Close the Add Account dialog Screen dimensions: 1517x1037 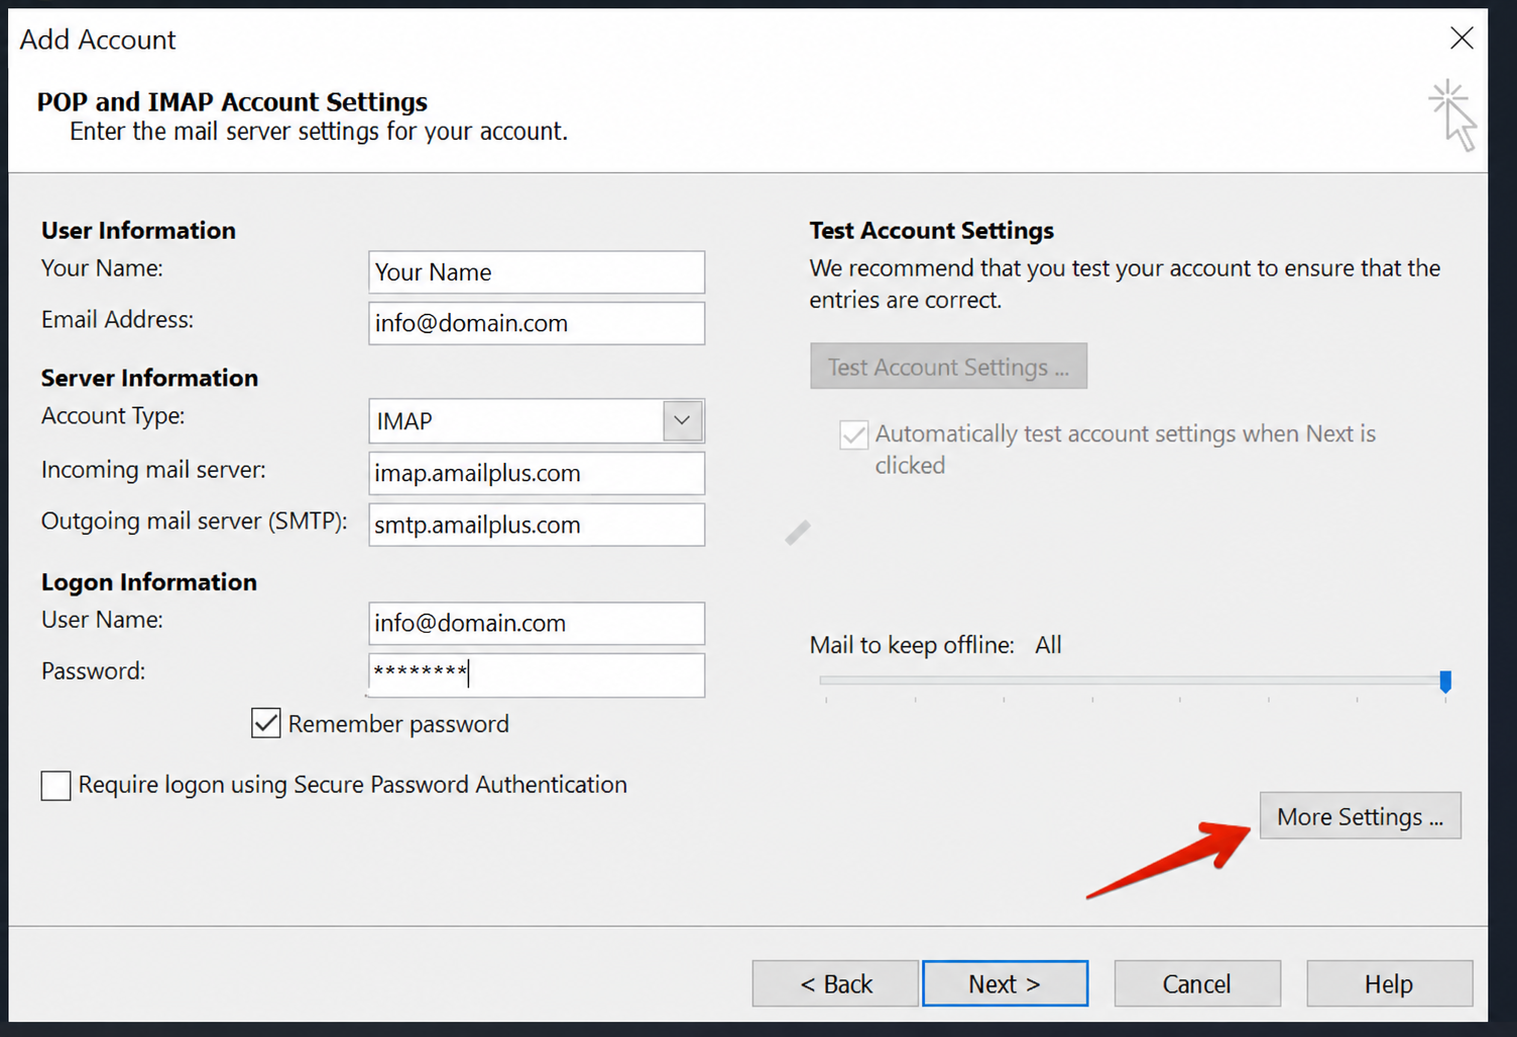point(1461,38)
